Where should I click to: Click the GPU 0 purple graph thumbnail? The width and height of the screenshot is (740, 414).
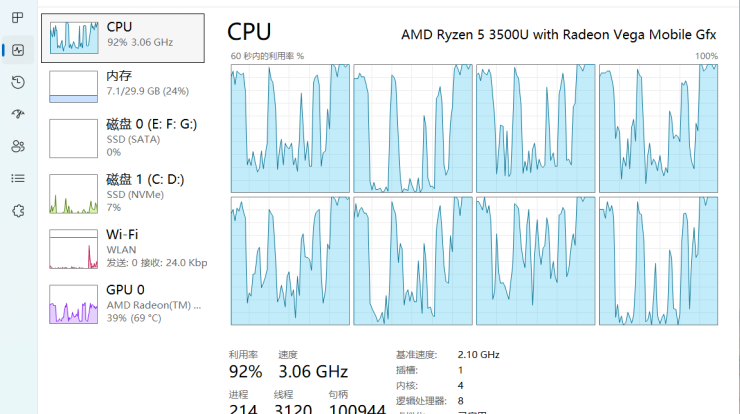(73, 303)
